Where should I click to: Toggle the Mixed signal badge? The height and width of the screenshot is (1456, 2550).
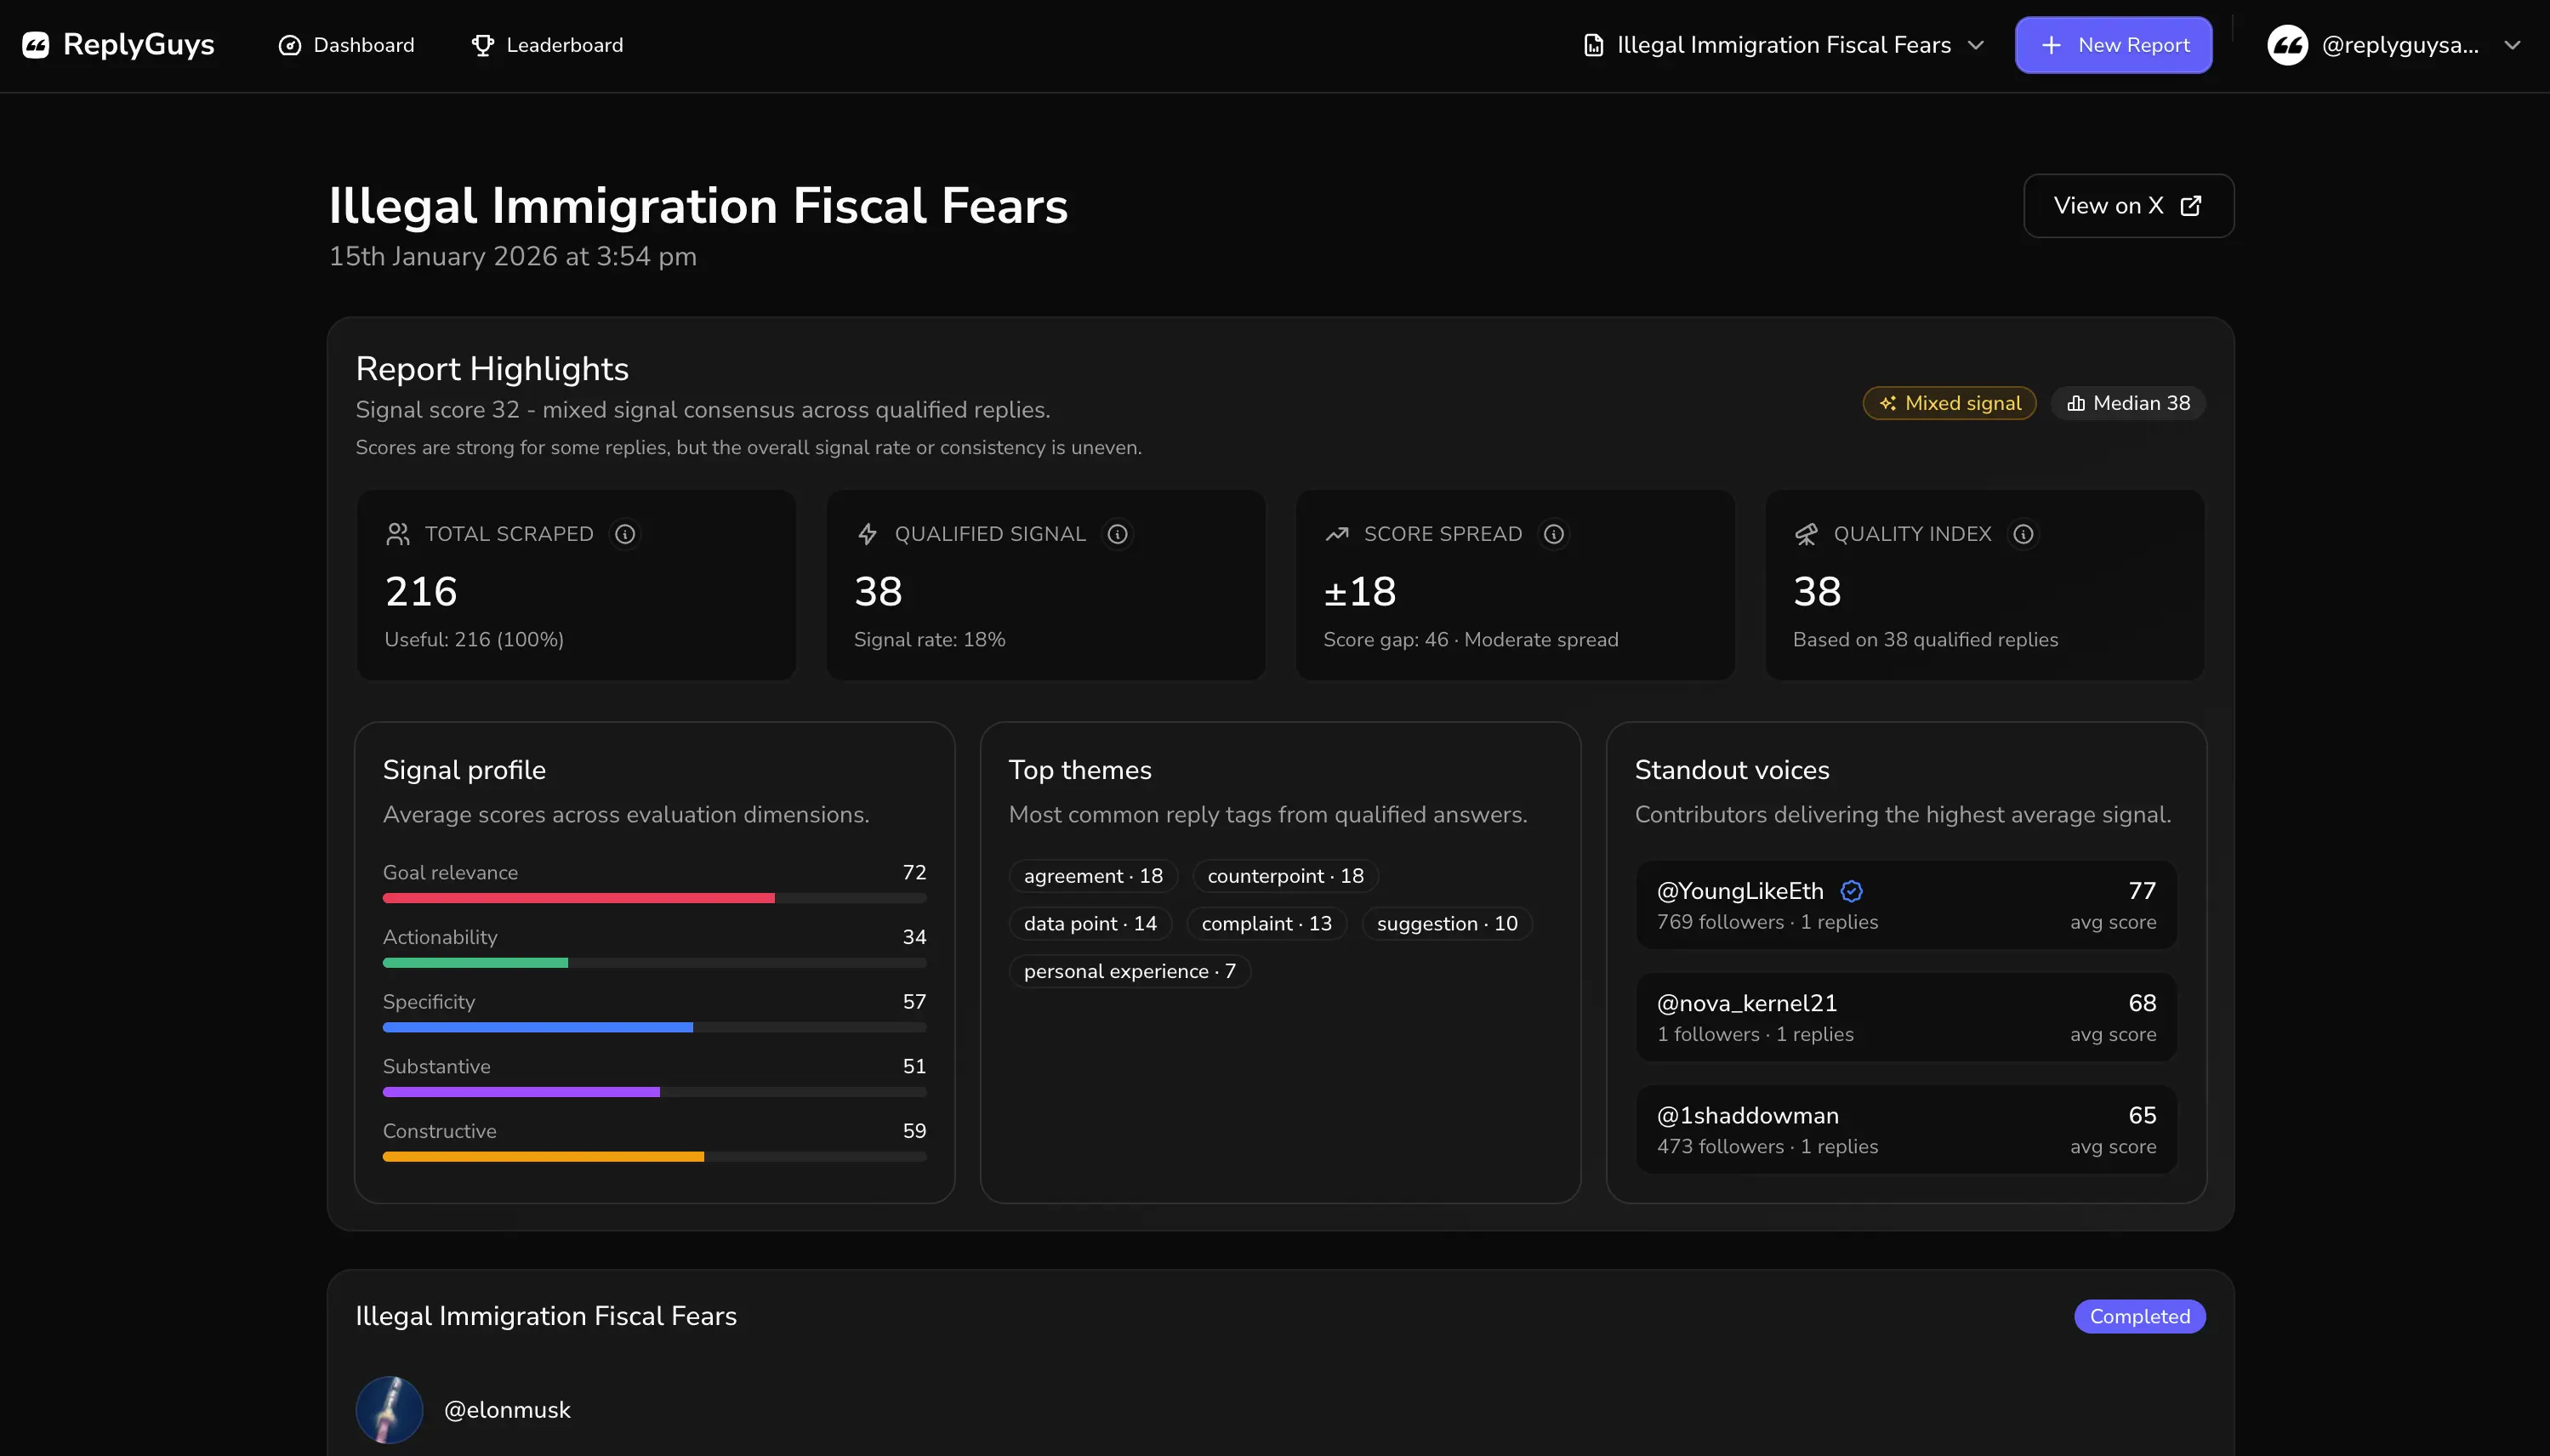point(1947,402)
